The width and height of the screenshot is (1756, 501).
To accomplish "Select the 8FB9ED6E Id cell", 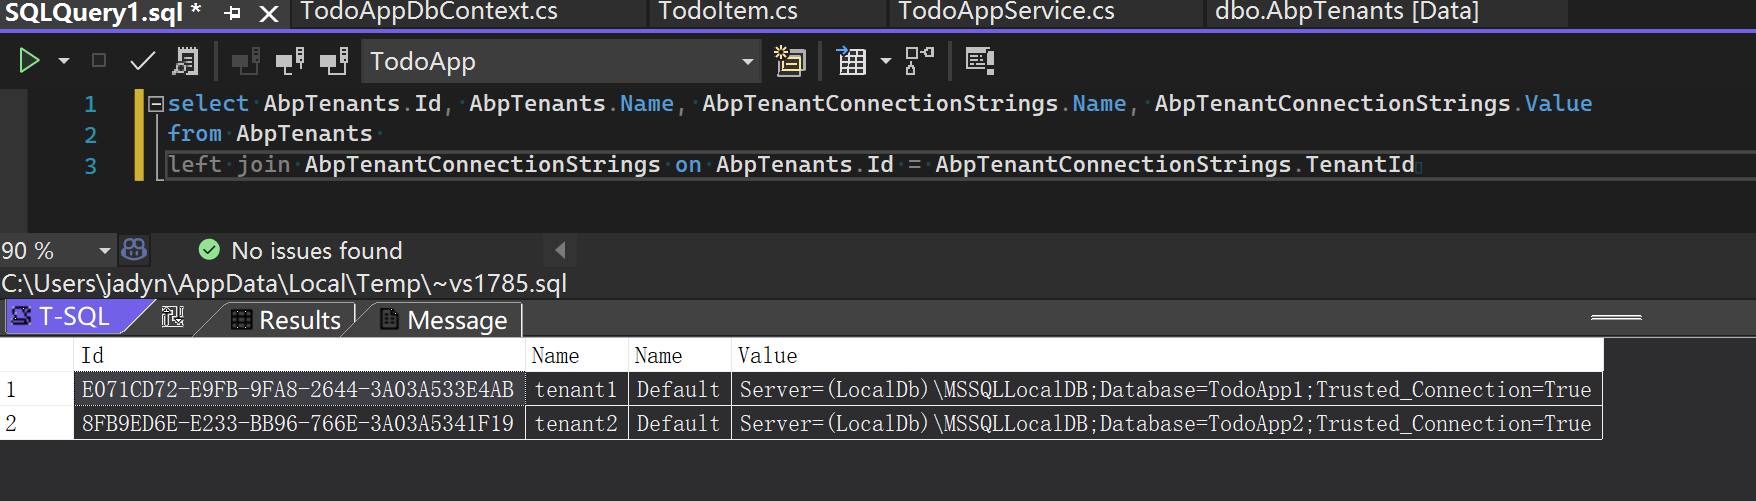I will (x=299, y=423).
